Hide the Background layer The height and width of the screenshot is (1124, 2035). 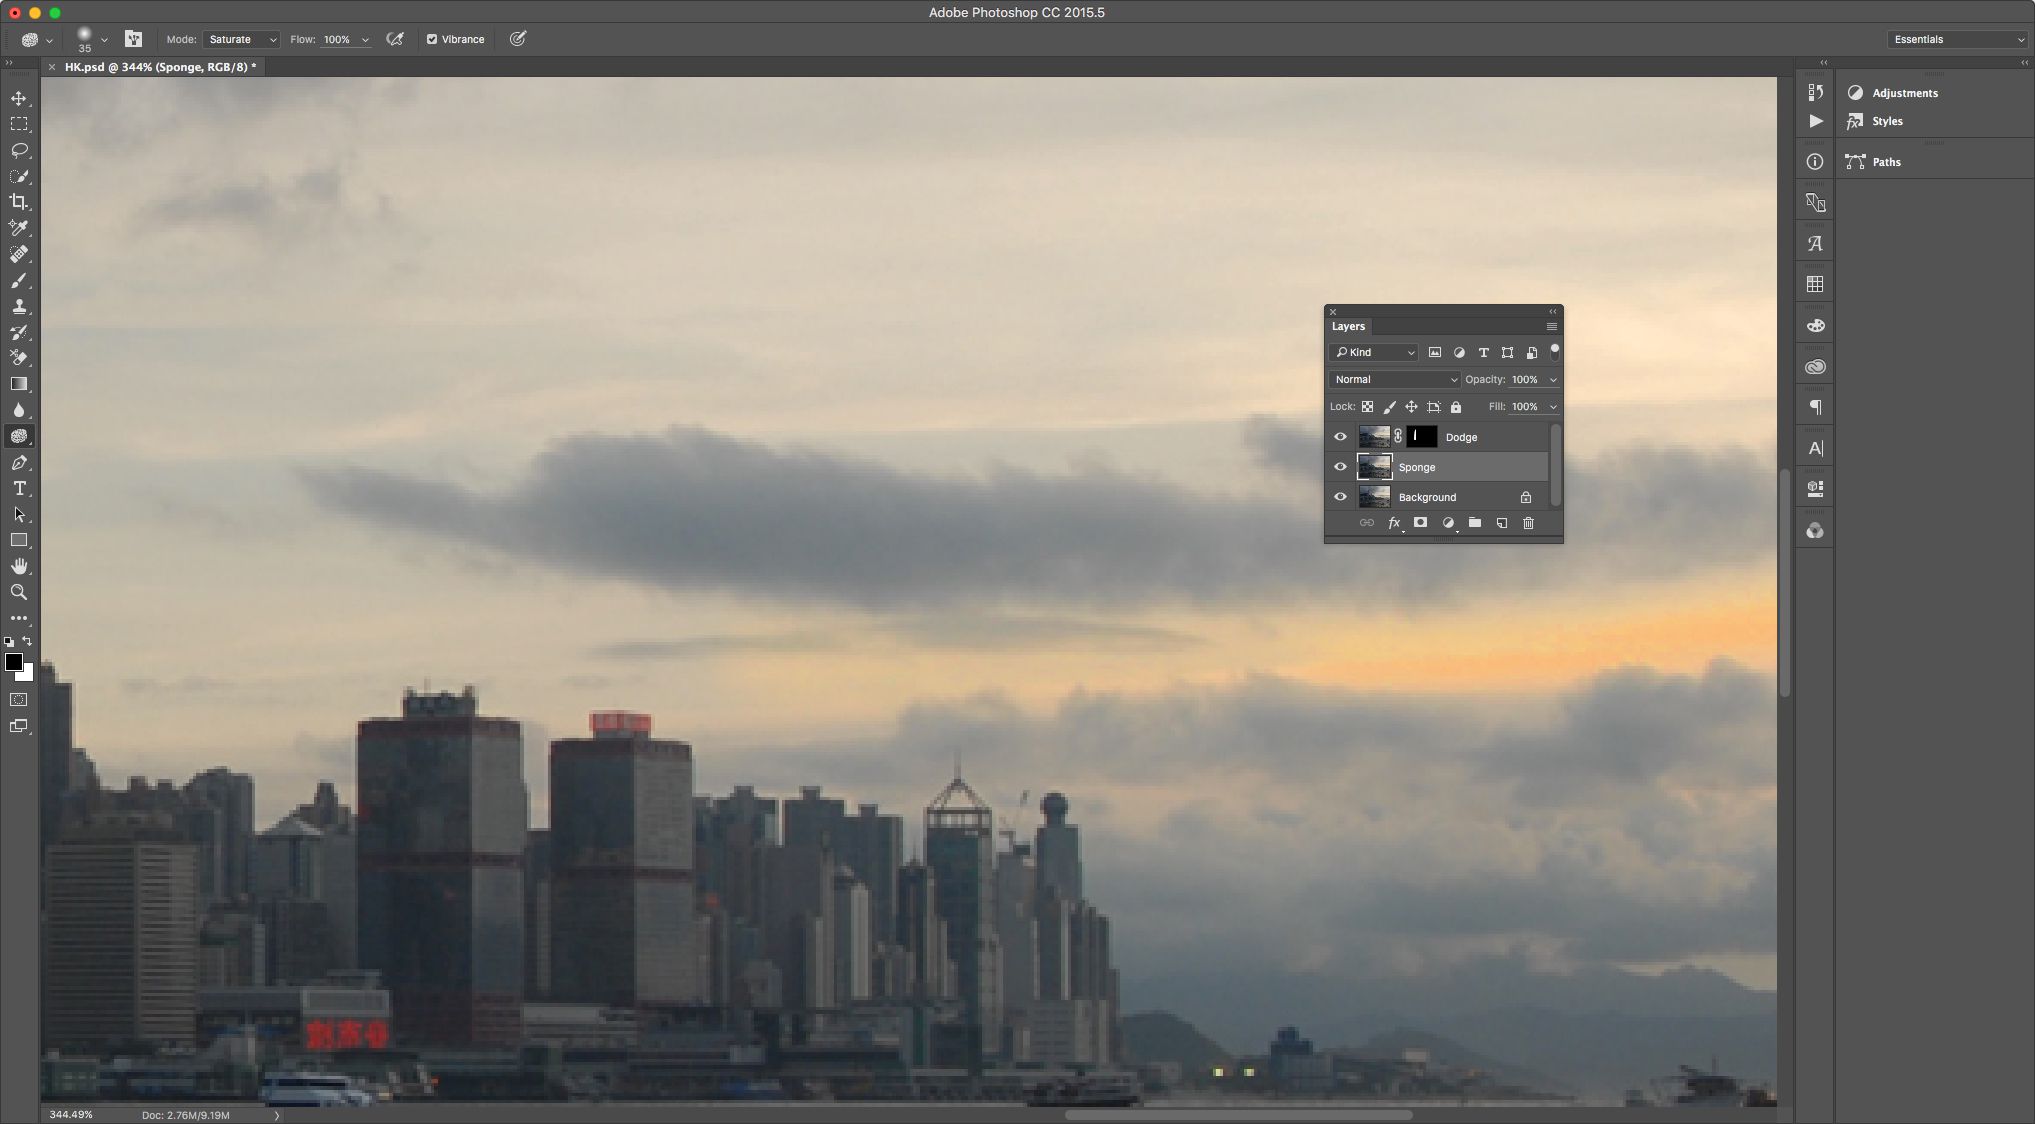coord(1339,497)
